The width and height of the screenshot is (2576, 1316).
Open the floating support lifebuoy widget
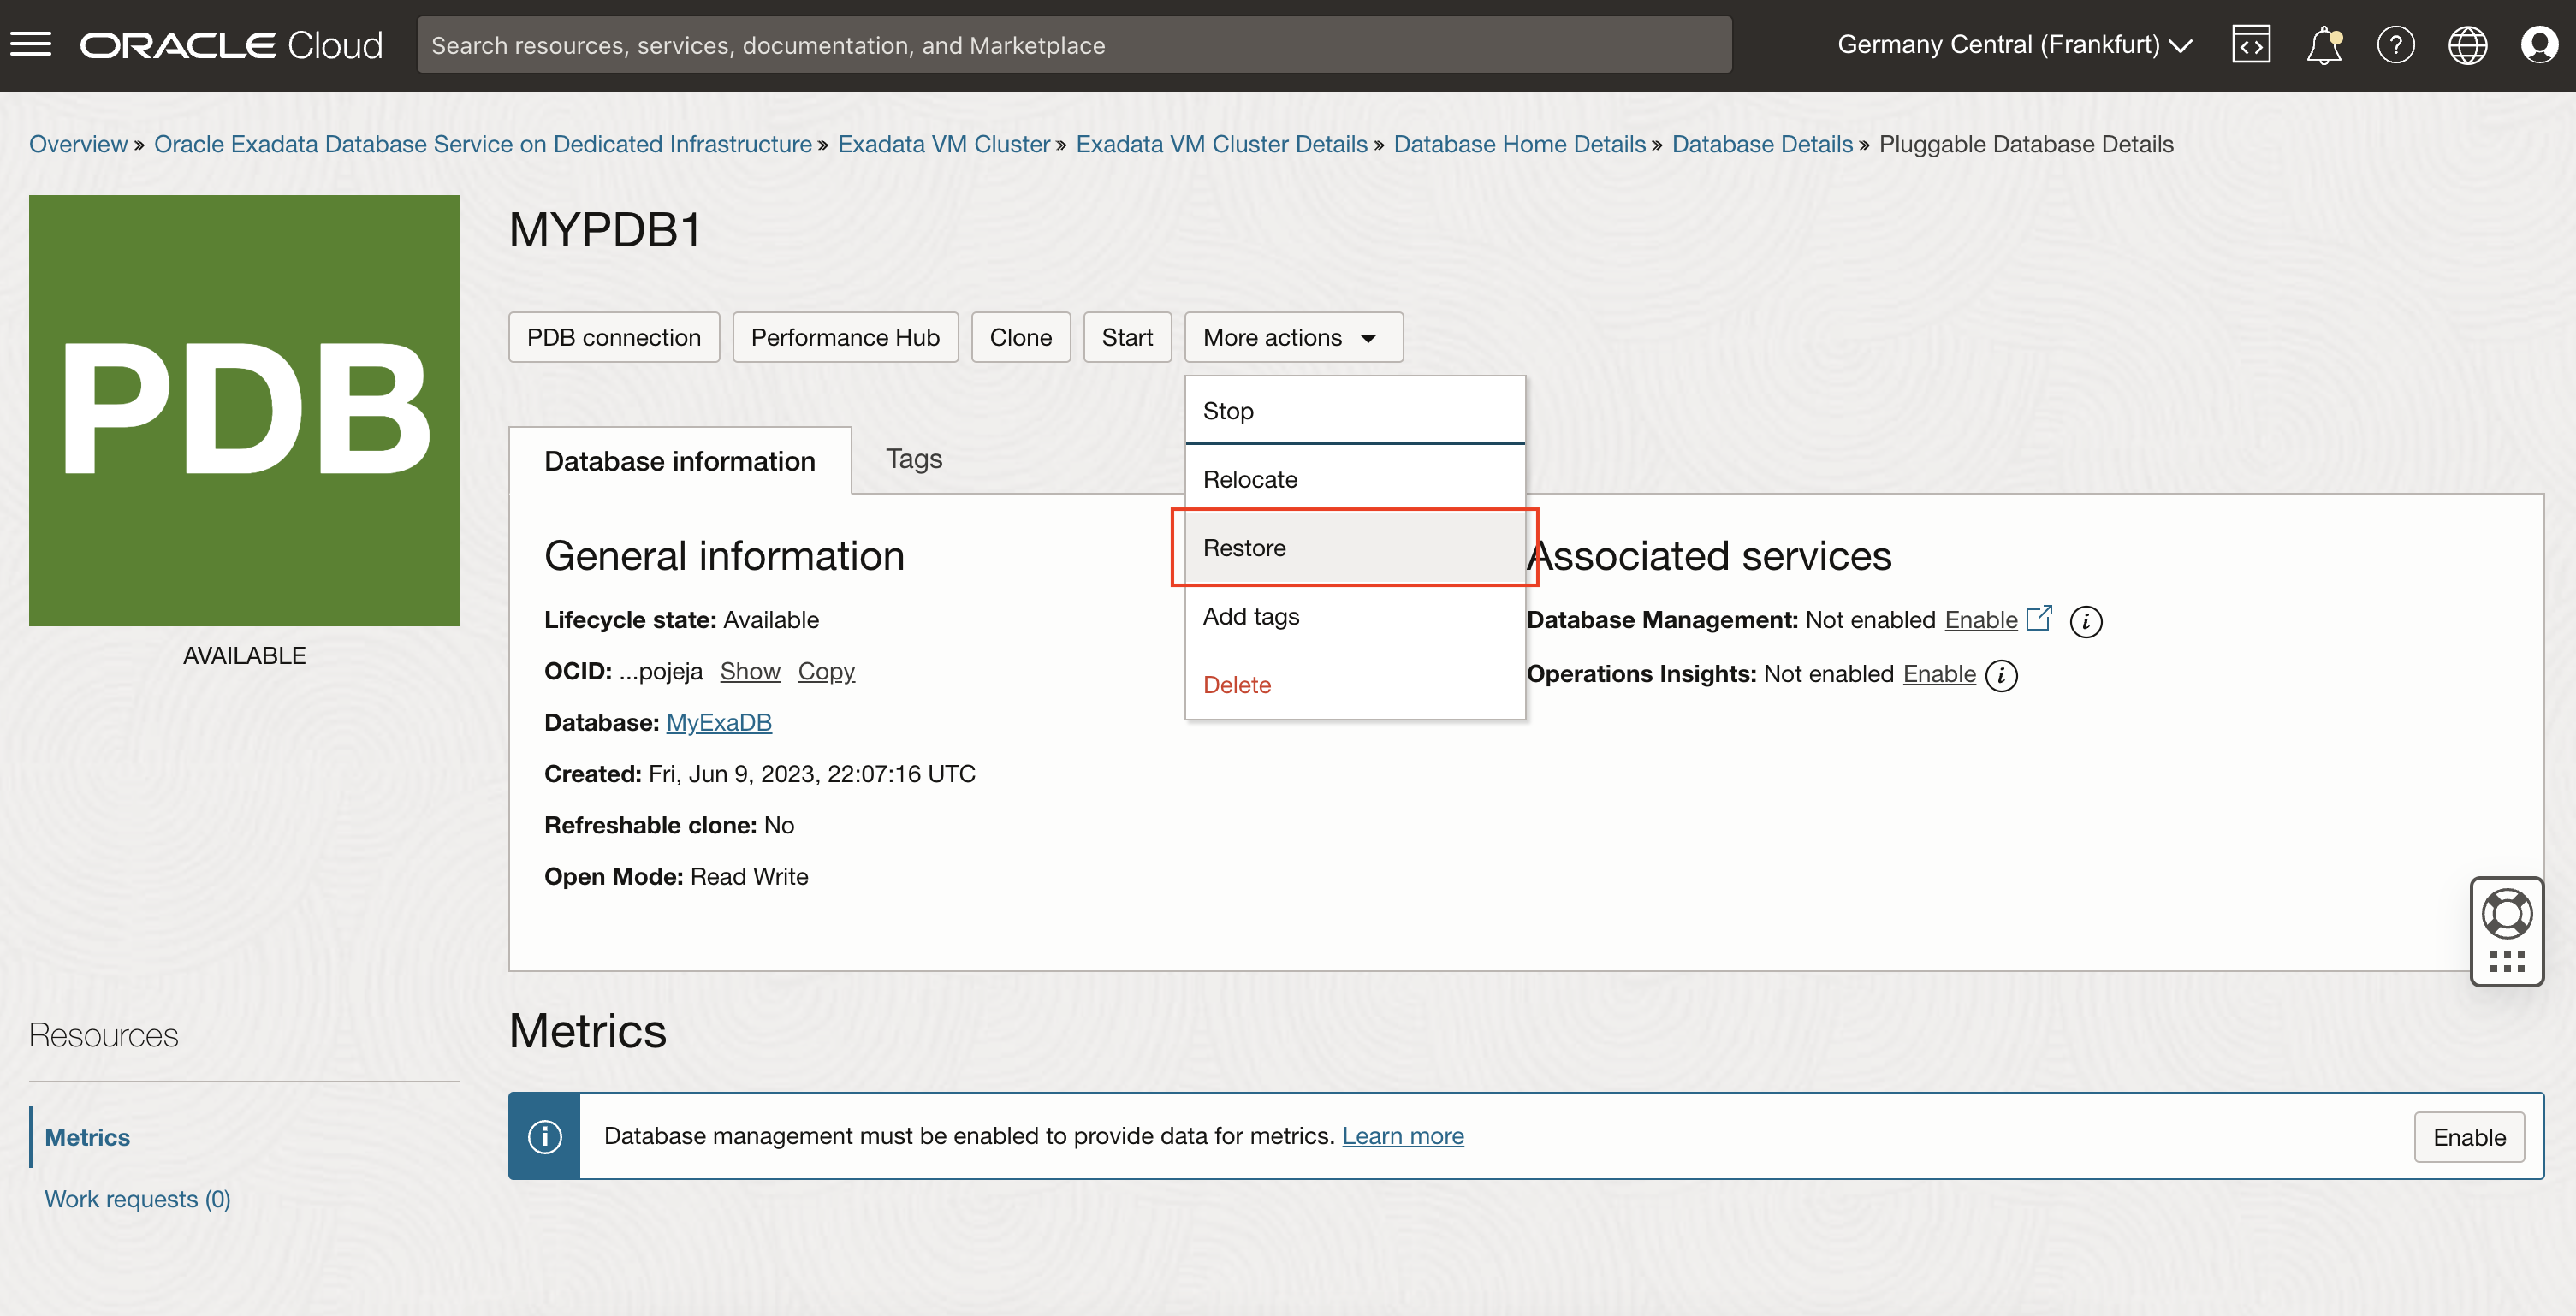pyautogui.click(x=2507, y=914)
